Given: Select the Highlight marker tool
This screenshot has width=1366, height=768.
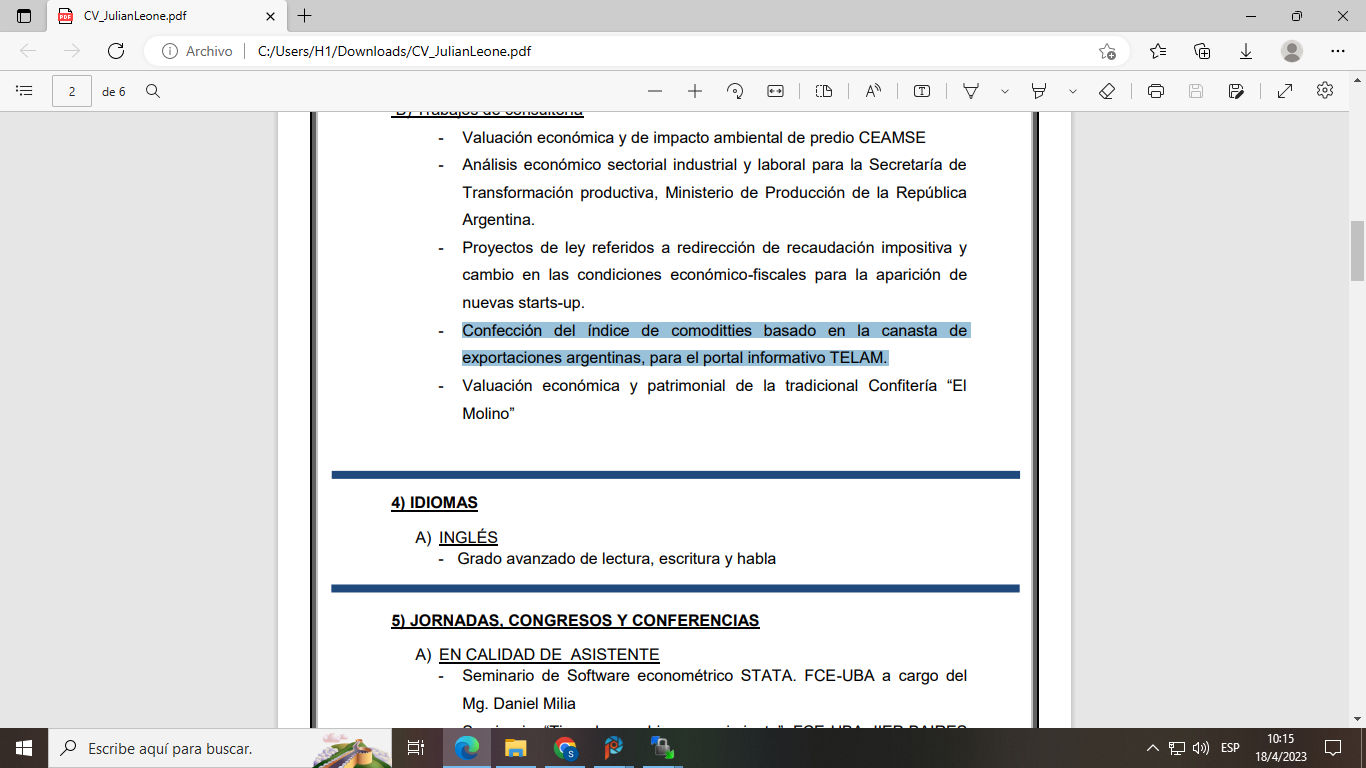Looking at the screenshot, I should tap(1039, 91).
